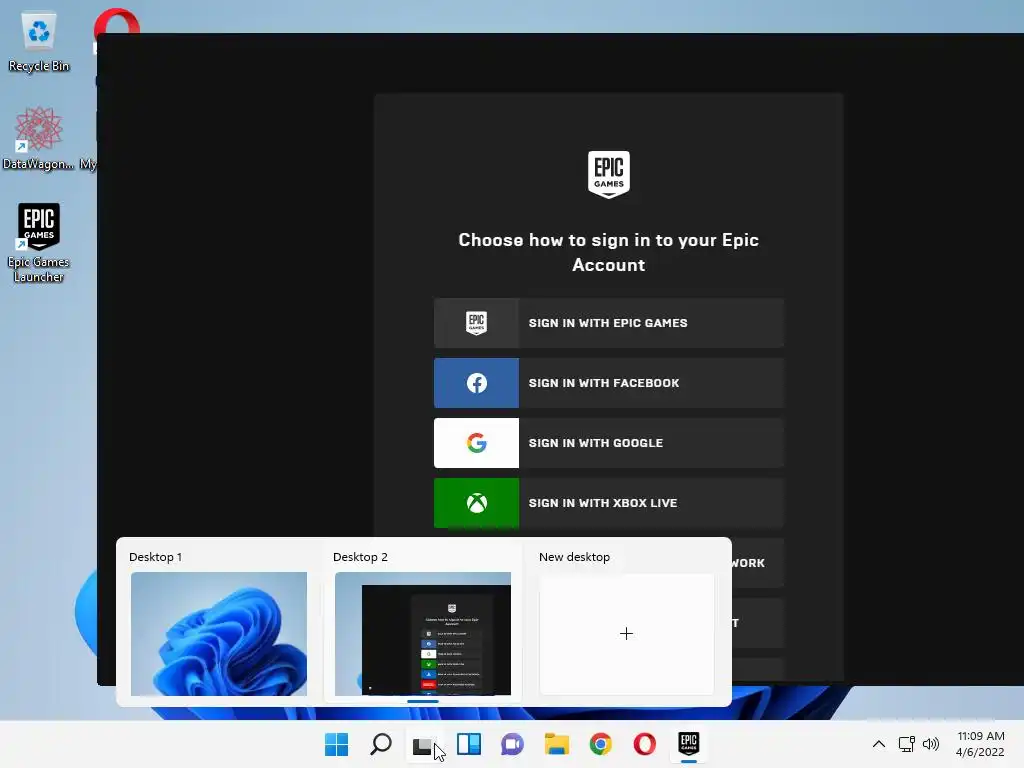Screen dimensions: 1024x768
Task: Click the Xbox logo tile
Action: coord(477,503)
